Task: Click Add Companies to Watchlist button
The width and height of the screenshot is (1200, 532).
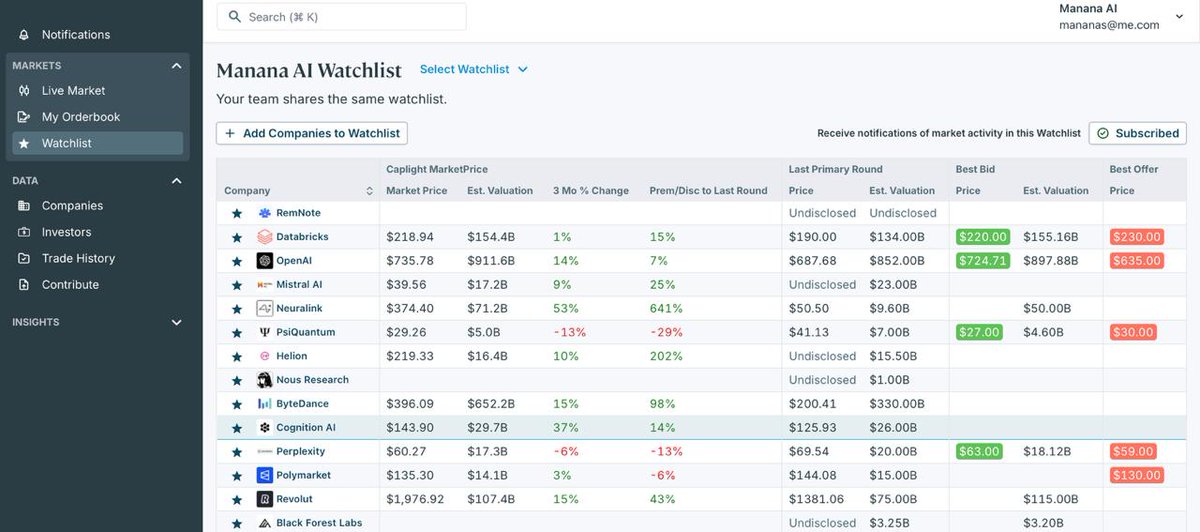Action: click(x=312, y=133)
